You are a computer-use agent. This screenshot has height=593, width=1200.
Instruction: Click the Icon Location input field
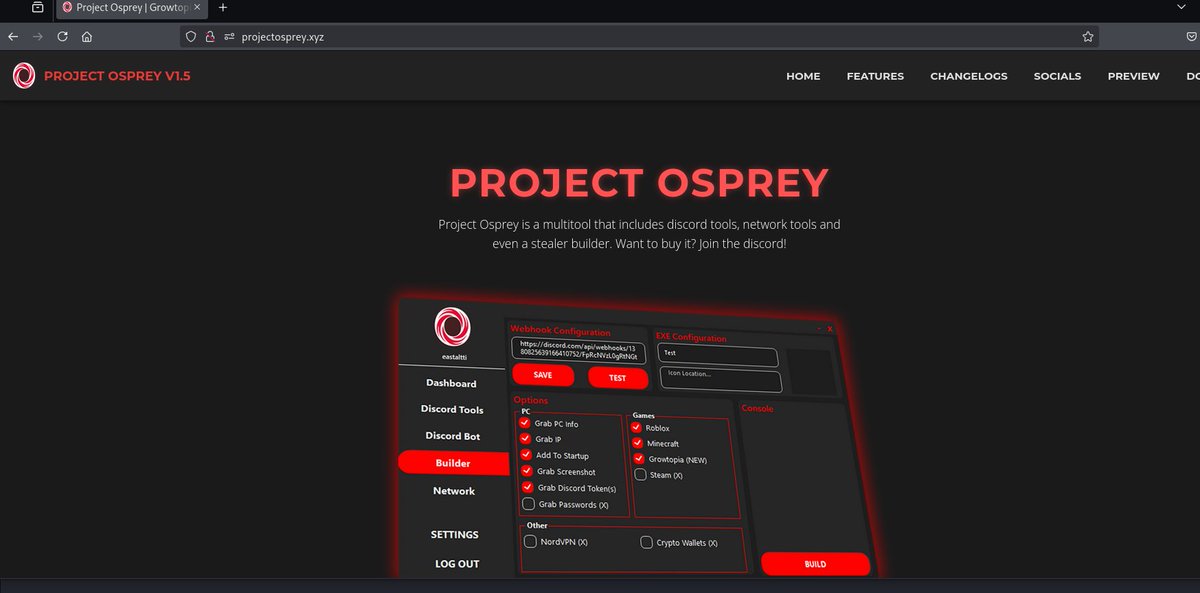[720, 380]
